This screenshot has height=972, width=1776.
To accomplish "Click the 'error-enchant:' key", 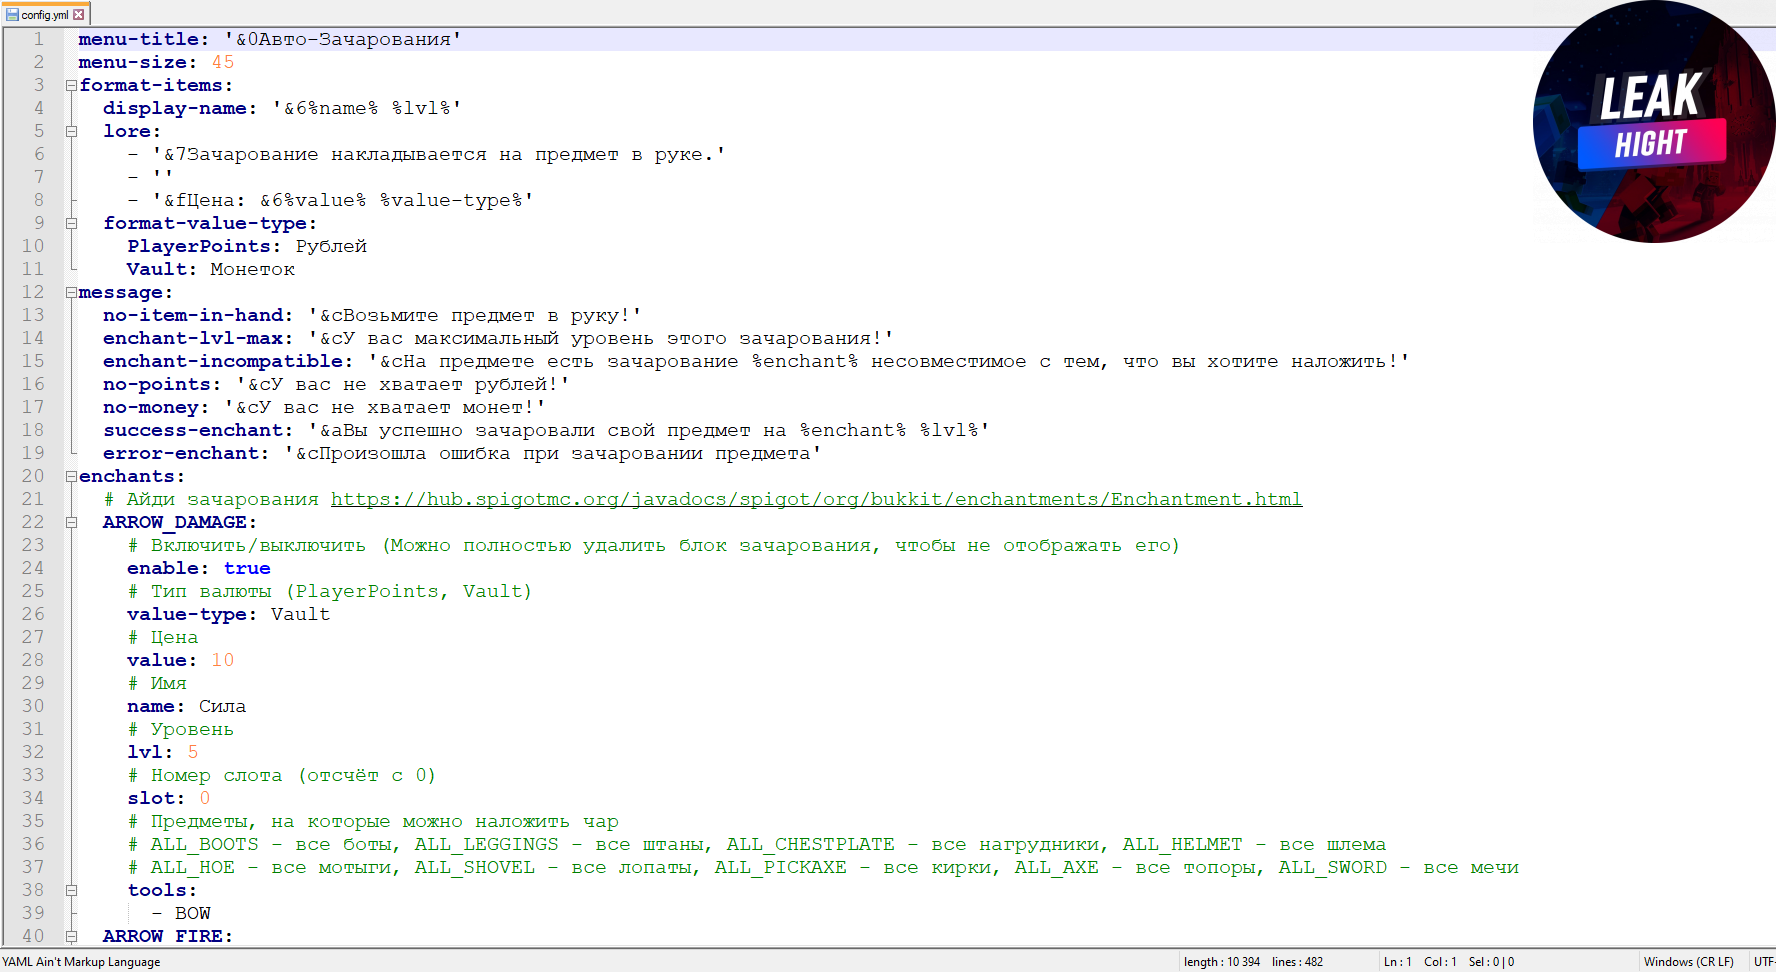I will point(186,453).
